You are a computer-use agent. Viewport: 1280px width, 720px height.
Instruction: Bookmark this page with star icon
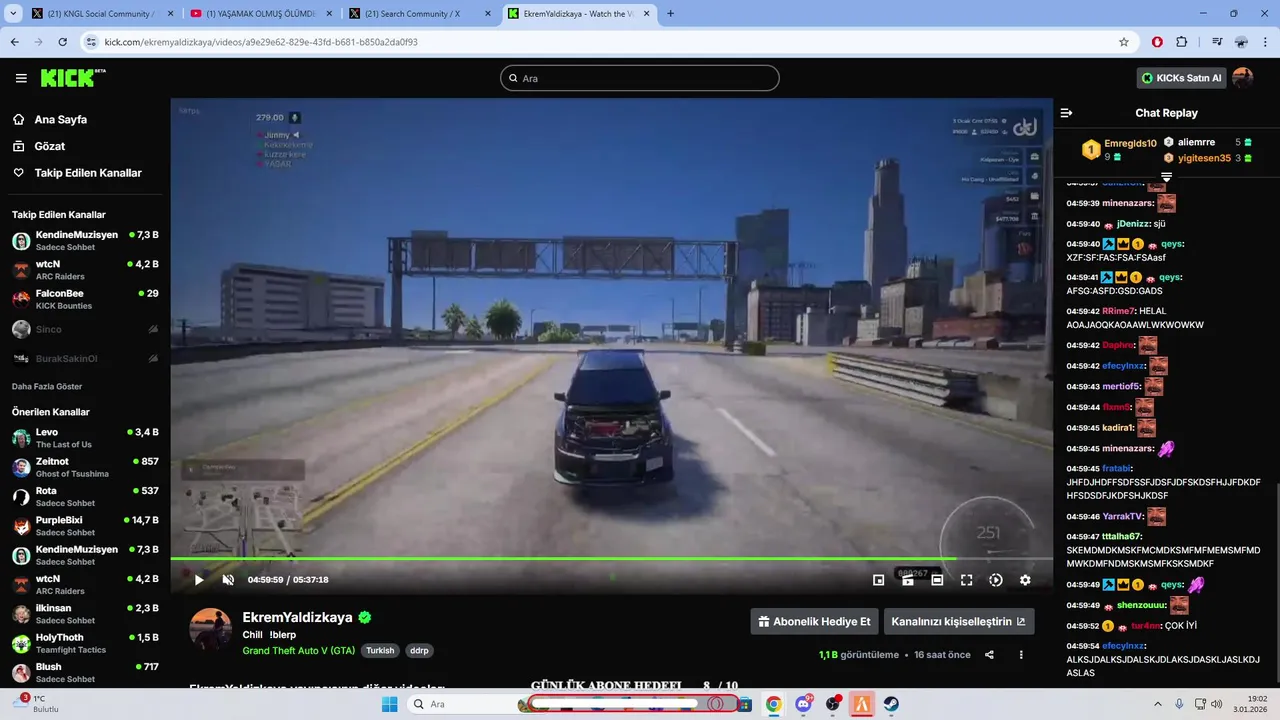point(1124,42)
